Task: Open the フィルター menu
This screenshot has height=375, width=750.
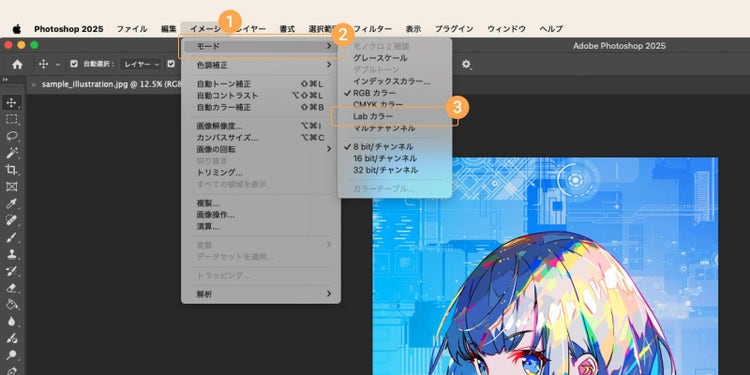Action: point(373,29)
